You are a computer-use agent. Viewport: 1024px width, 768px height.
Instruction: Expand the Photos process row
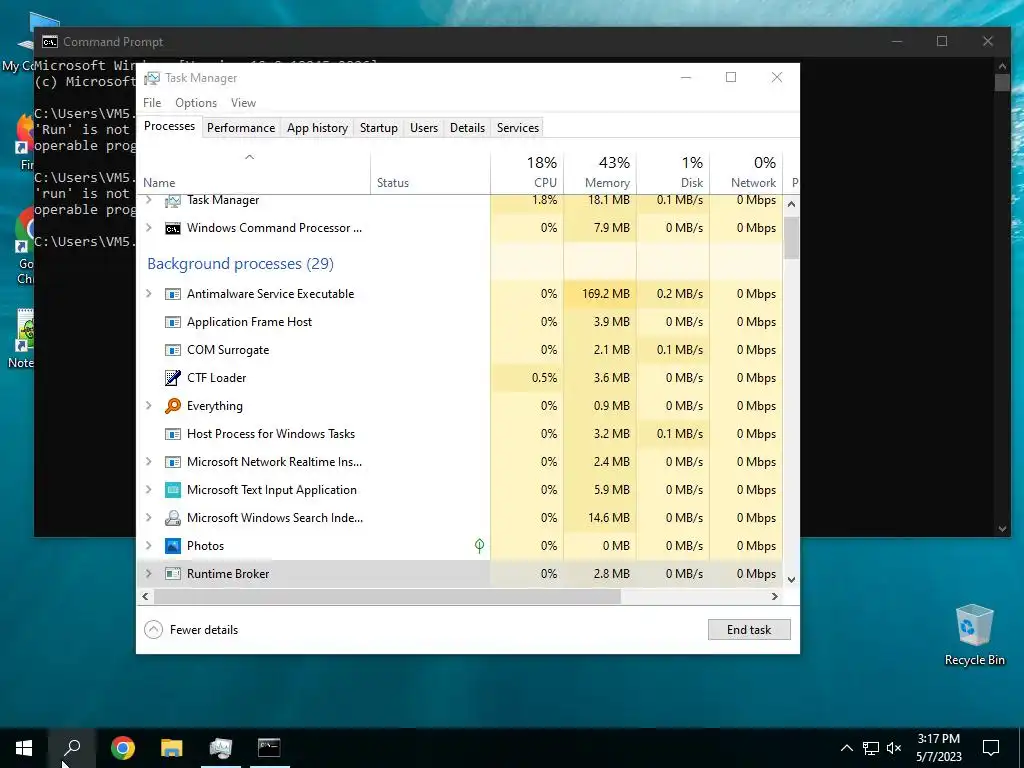pos(149,546)
